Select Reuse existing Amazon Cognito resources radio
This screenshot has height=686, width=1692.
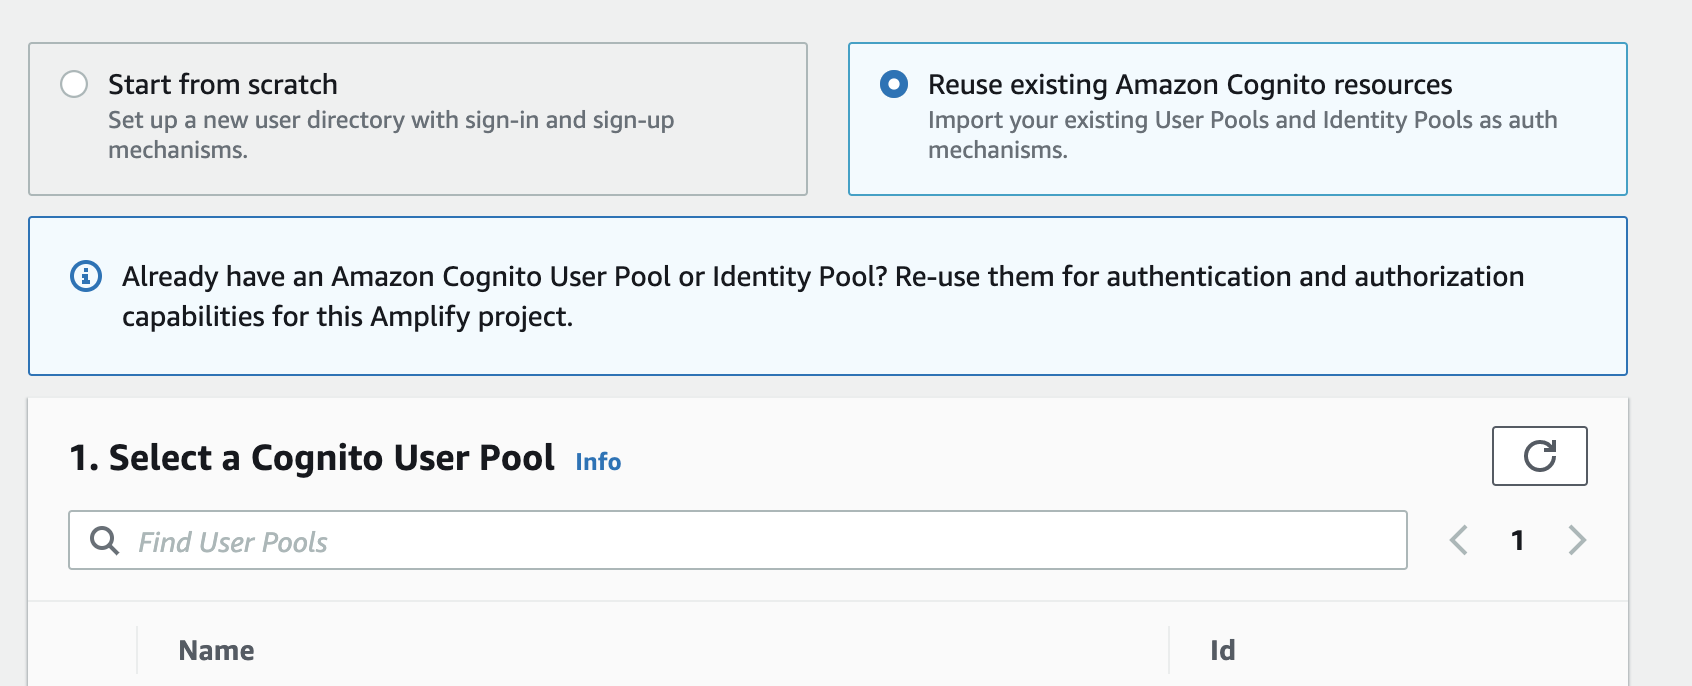[894, 84]
